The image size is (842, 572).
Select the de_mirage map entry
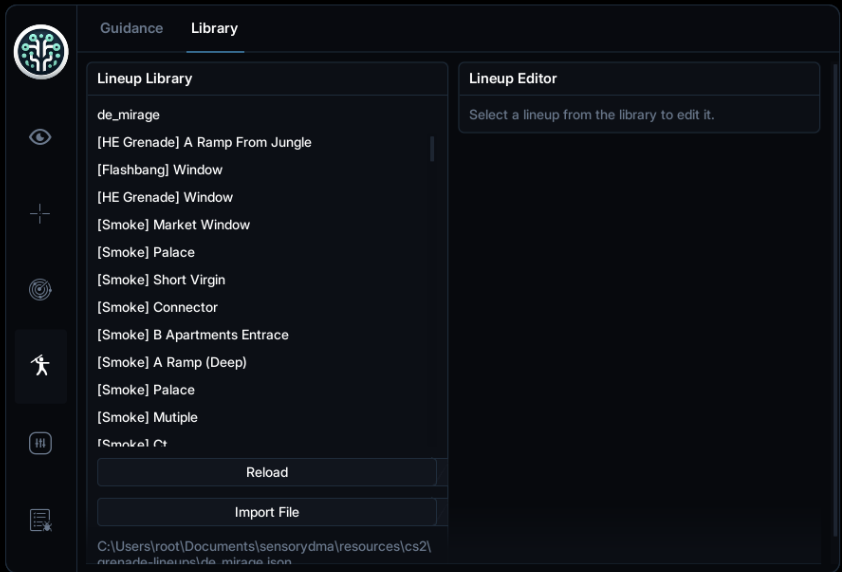(x=128, y=115)
